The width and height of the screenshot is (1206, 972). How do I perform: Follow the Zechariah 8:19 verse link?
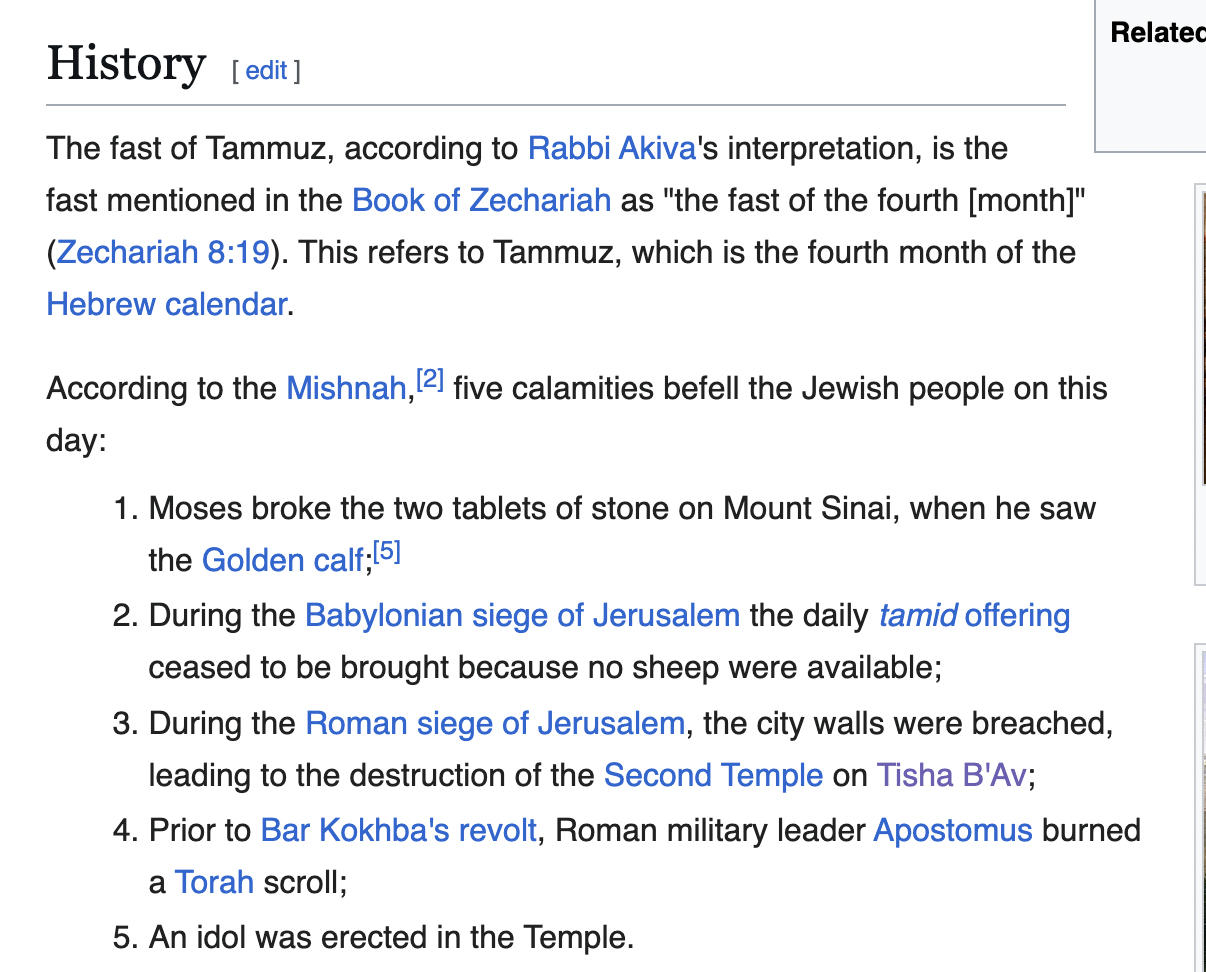(163, 252)
